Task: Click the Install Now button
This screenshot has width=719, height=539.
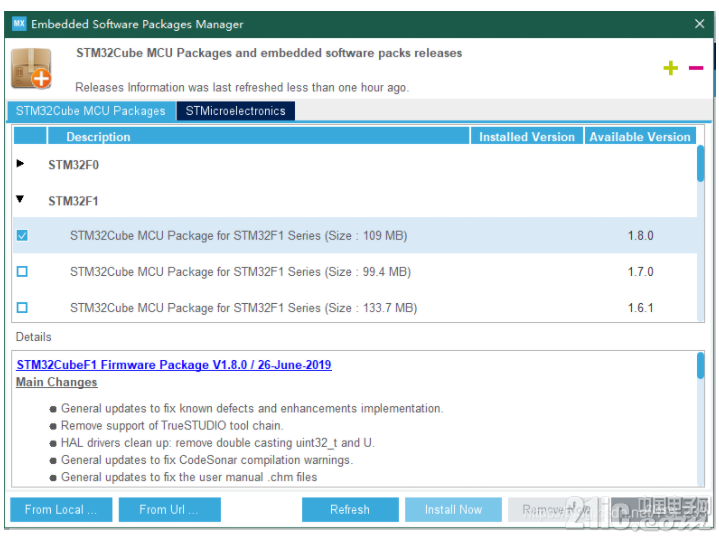Action: [453, 510]
